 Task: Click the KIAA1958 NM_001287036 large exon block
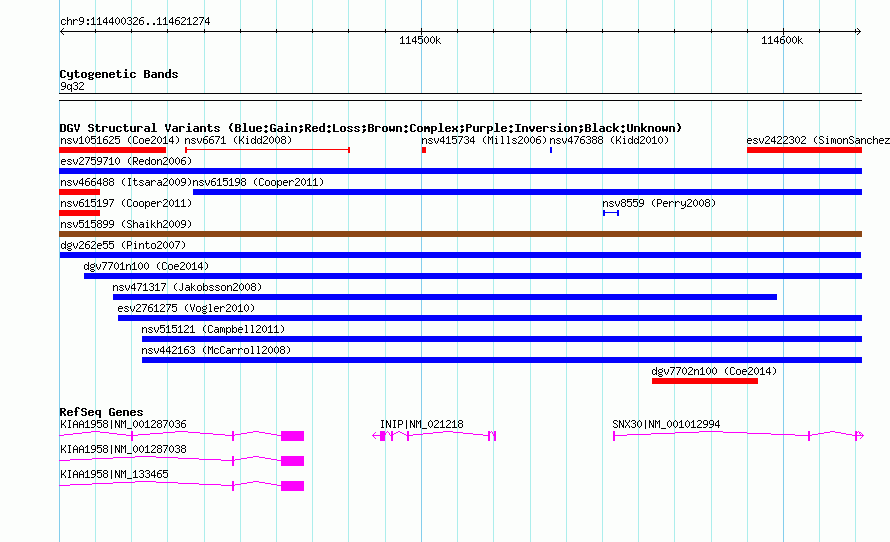[x=292, y=436]
